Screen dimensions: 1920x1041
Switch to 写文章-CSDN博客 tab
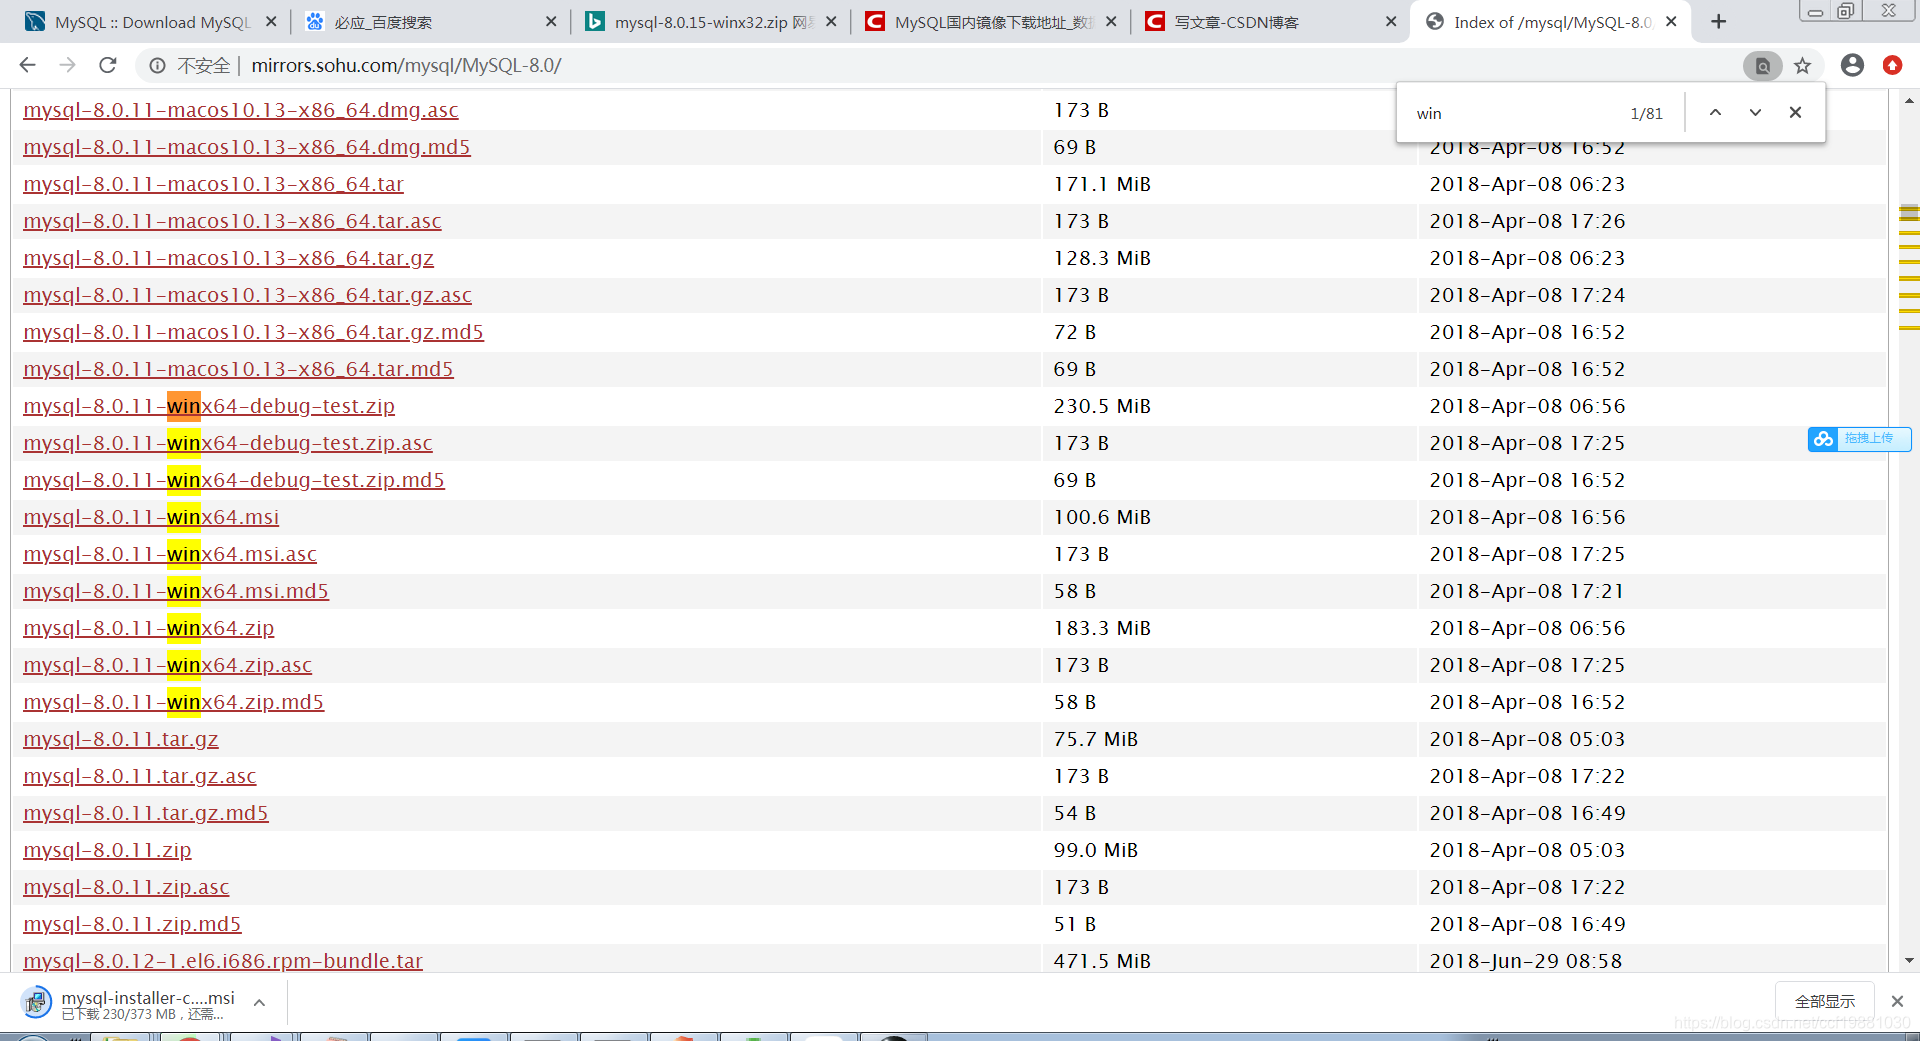(x=1270, y=22)
